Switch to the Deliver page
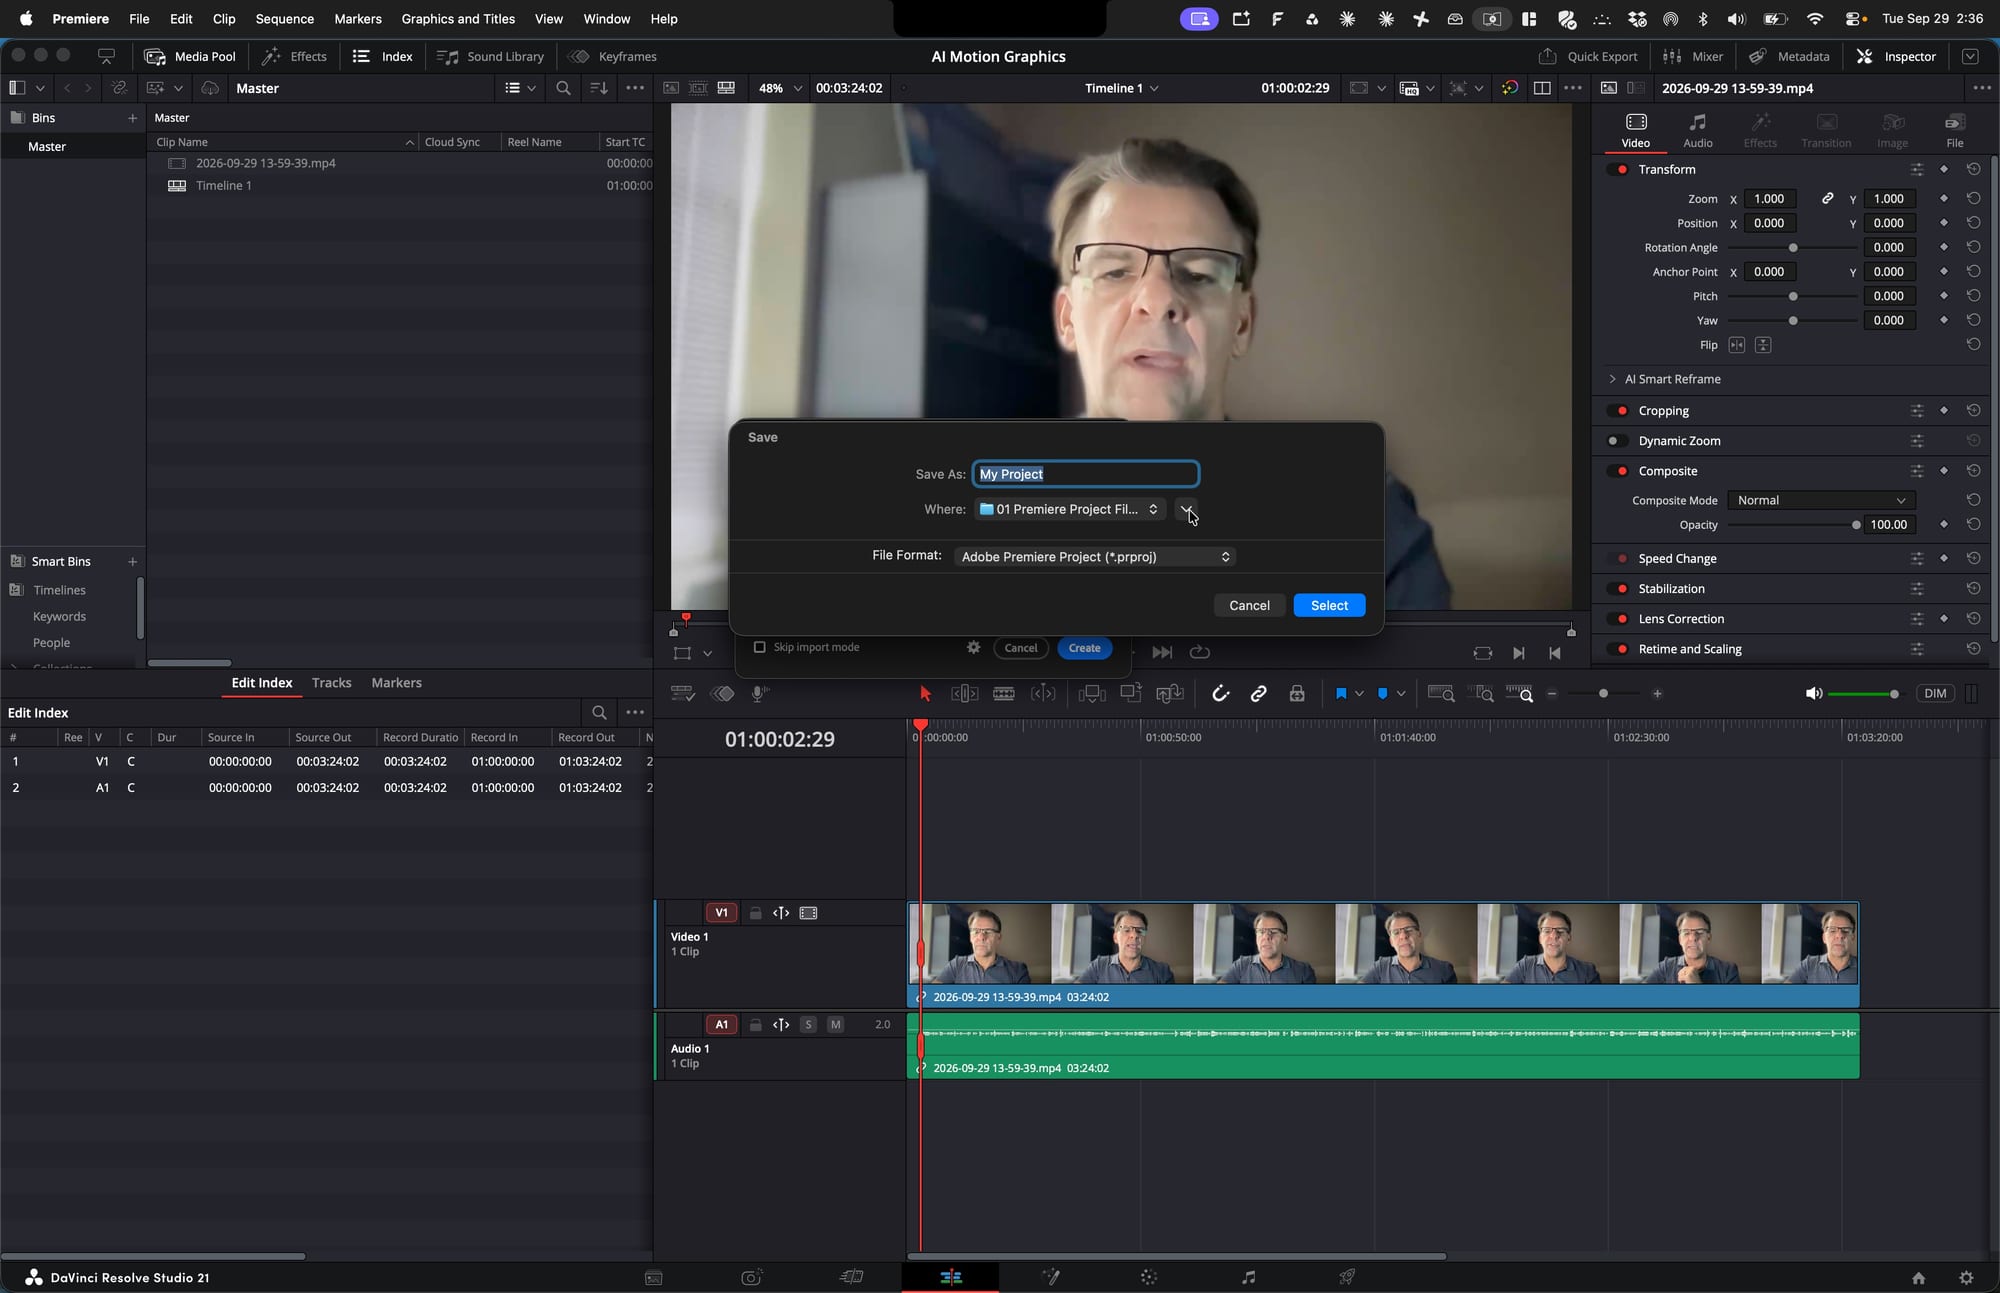The height and width of the screenshot is (1293, 2000). [1347, 1277]
